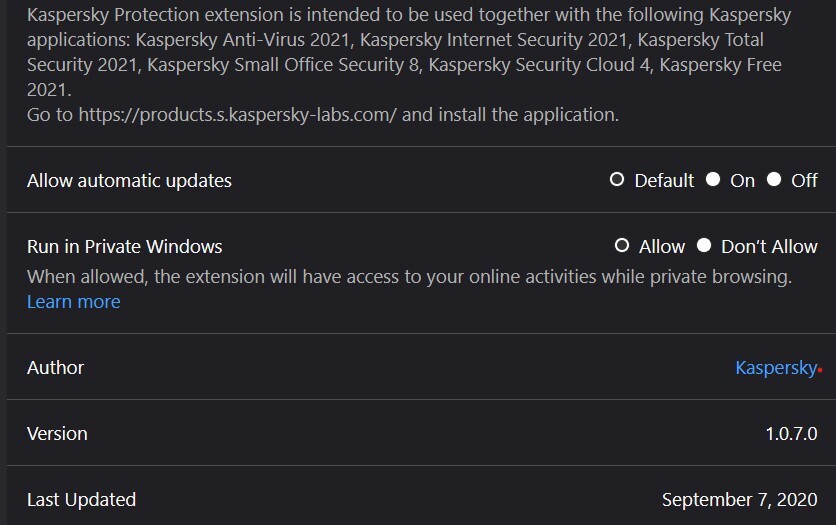The height and width of the screenshot is (525, 836).
Task: Click the private browsing access description text
Action: [409, 276]
